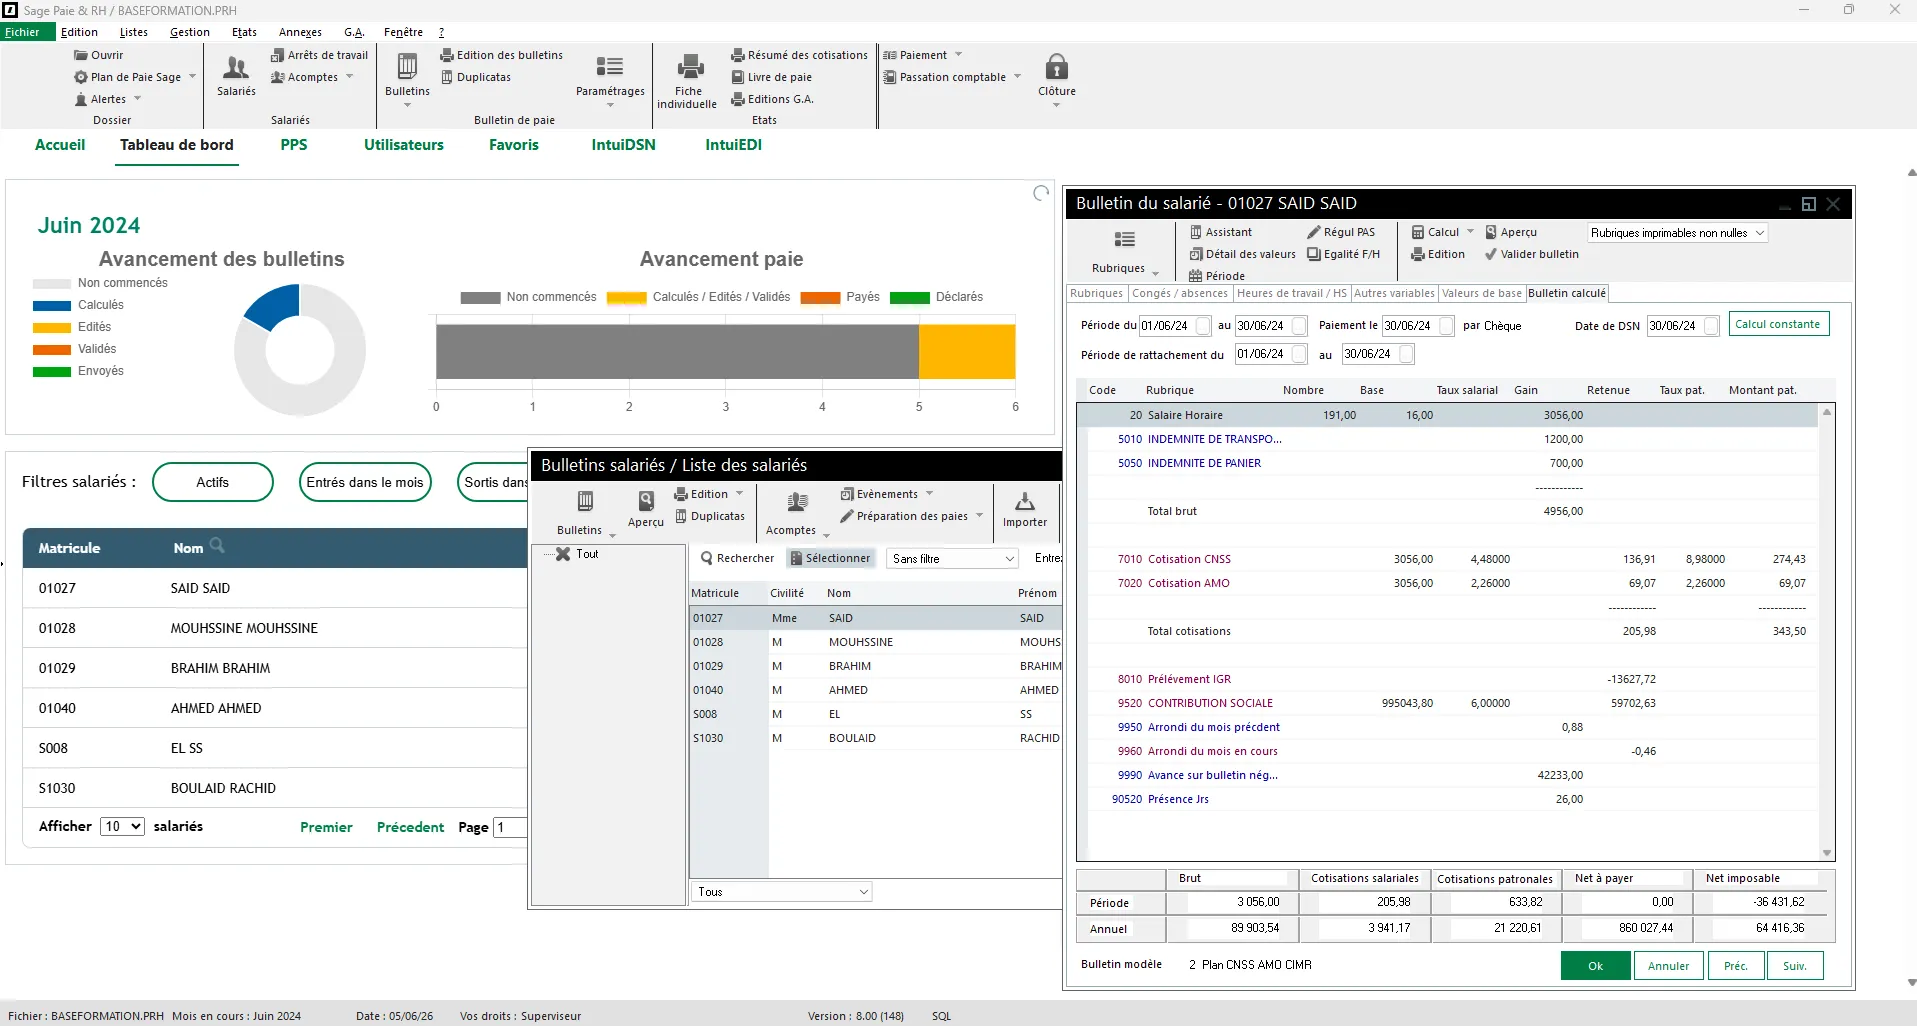Screen dimensions: 1917x1026
Task: Open the Gestion menu
Action: (189, 32)
